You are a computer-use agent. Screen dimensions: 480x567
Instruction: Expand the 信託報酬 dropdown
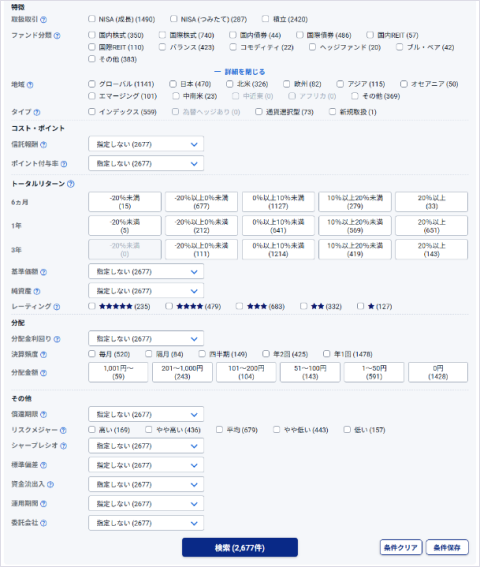pyautogui.click(x=146, y=144)
